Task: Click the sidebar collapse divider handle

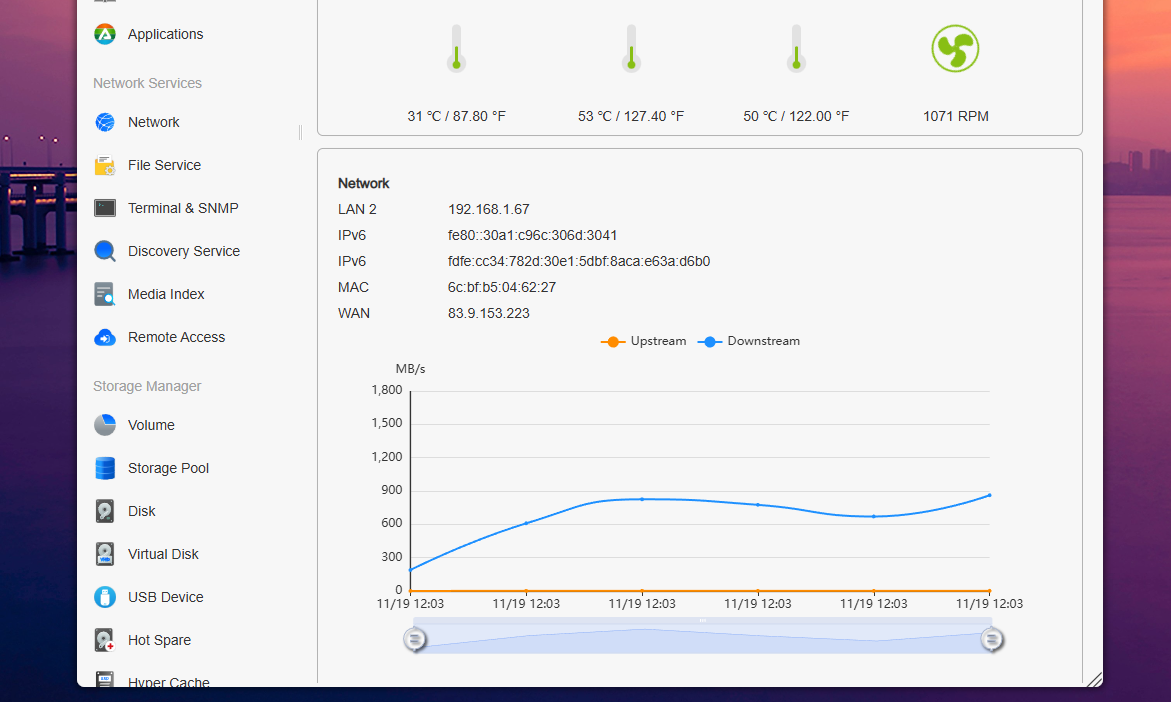Action: (300, 132)
